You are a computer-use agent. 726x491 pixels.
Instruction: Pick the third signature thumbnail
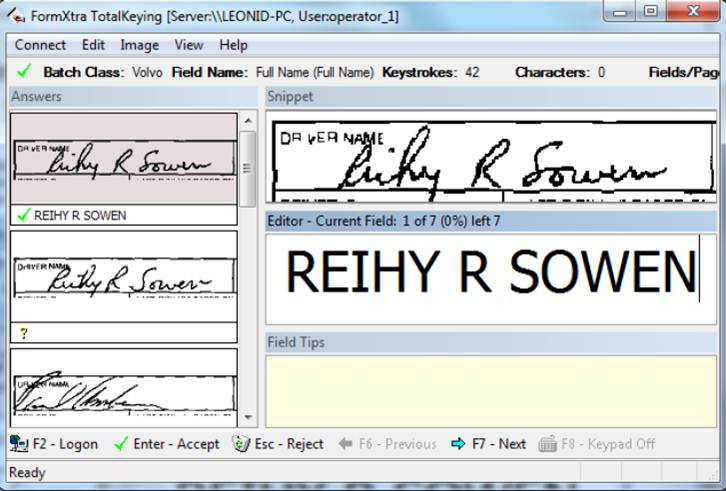pyautogui.click(x=123, y=384)
